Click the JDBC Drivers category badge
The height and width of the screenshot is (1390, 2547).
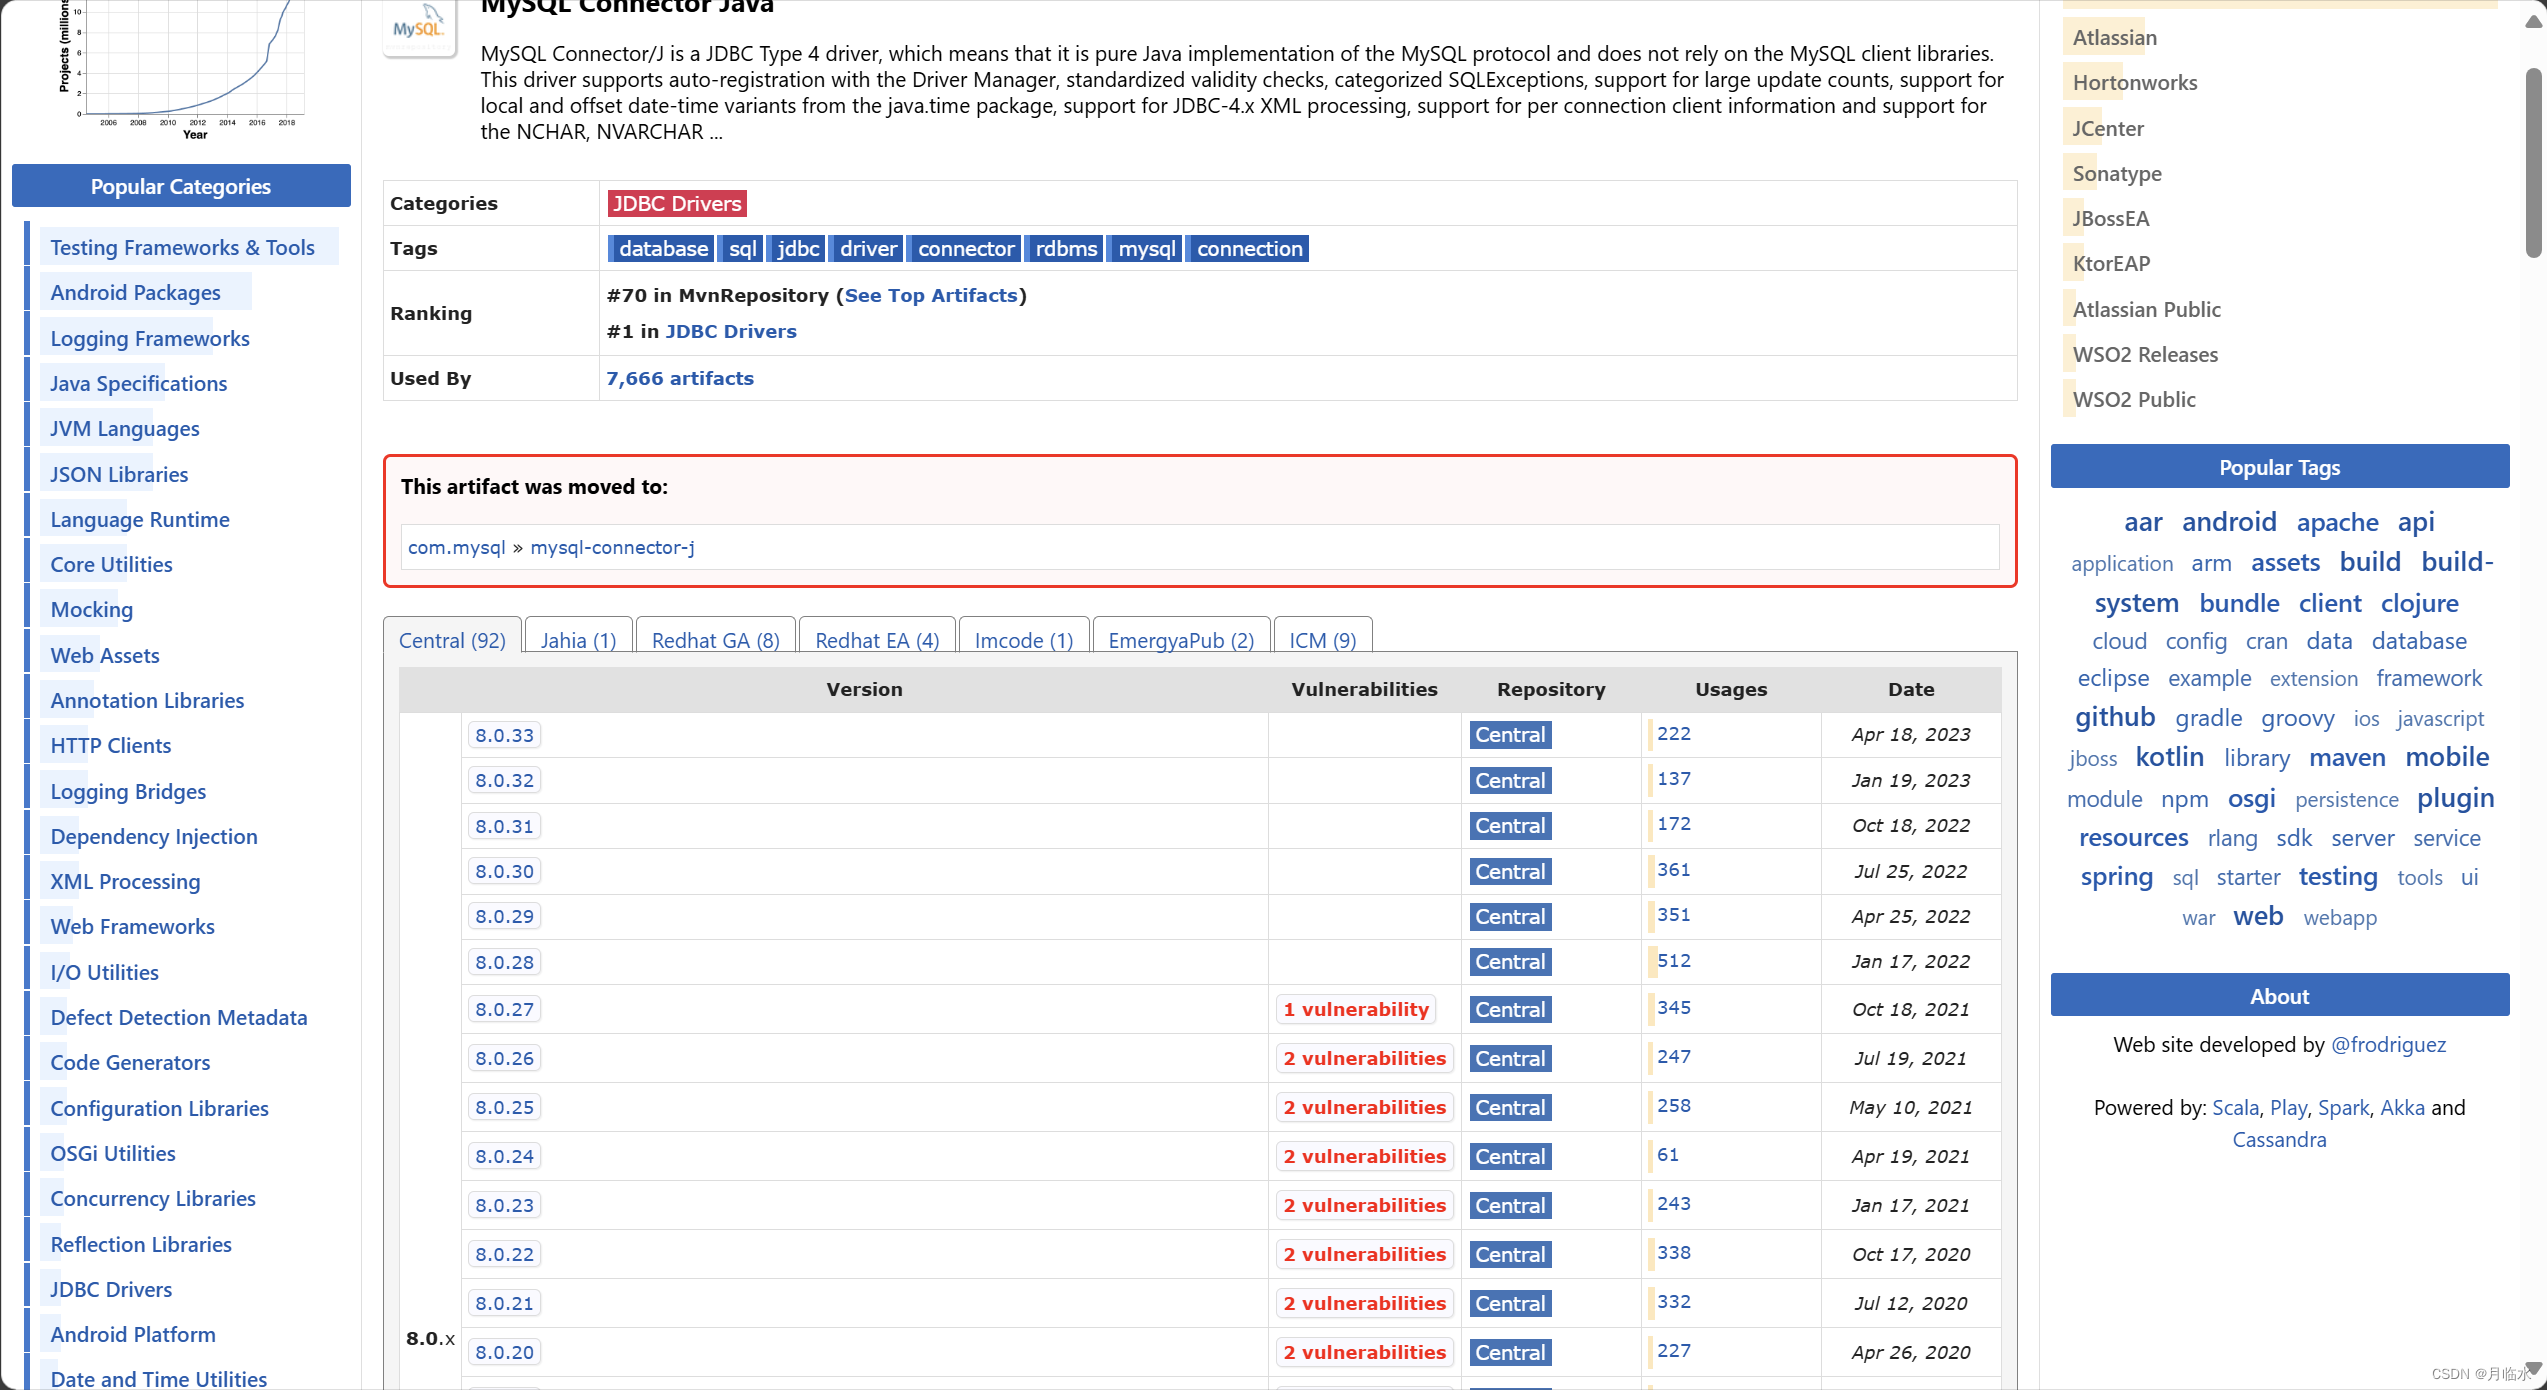[676, 203]
